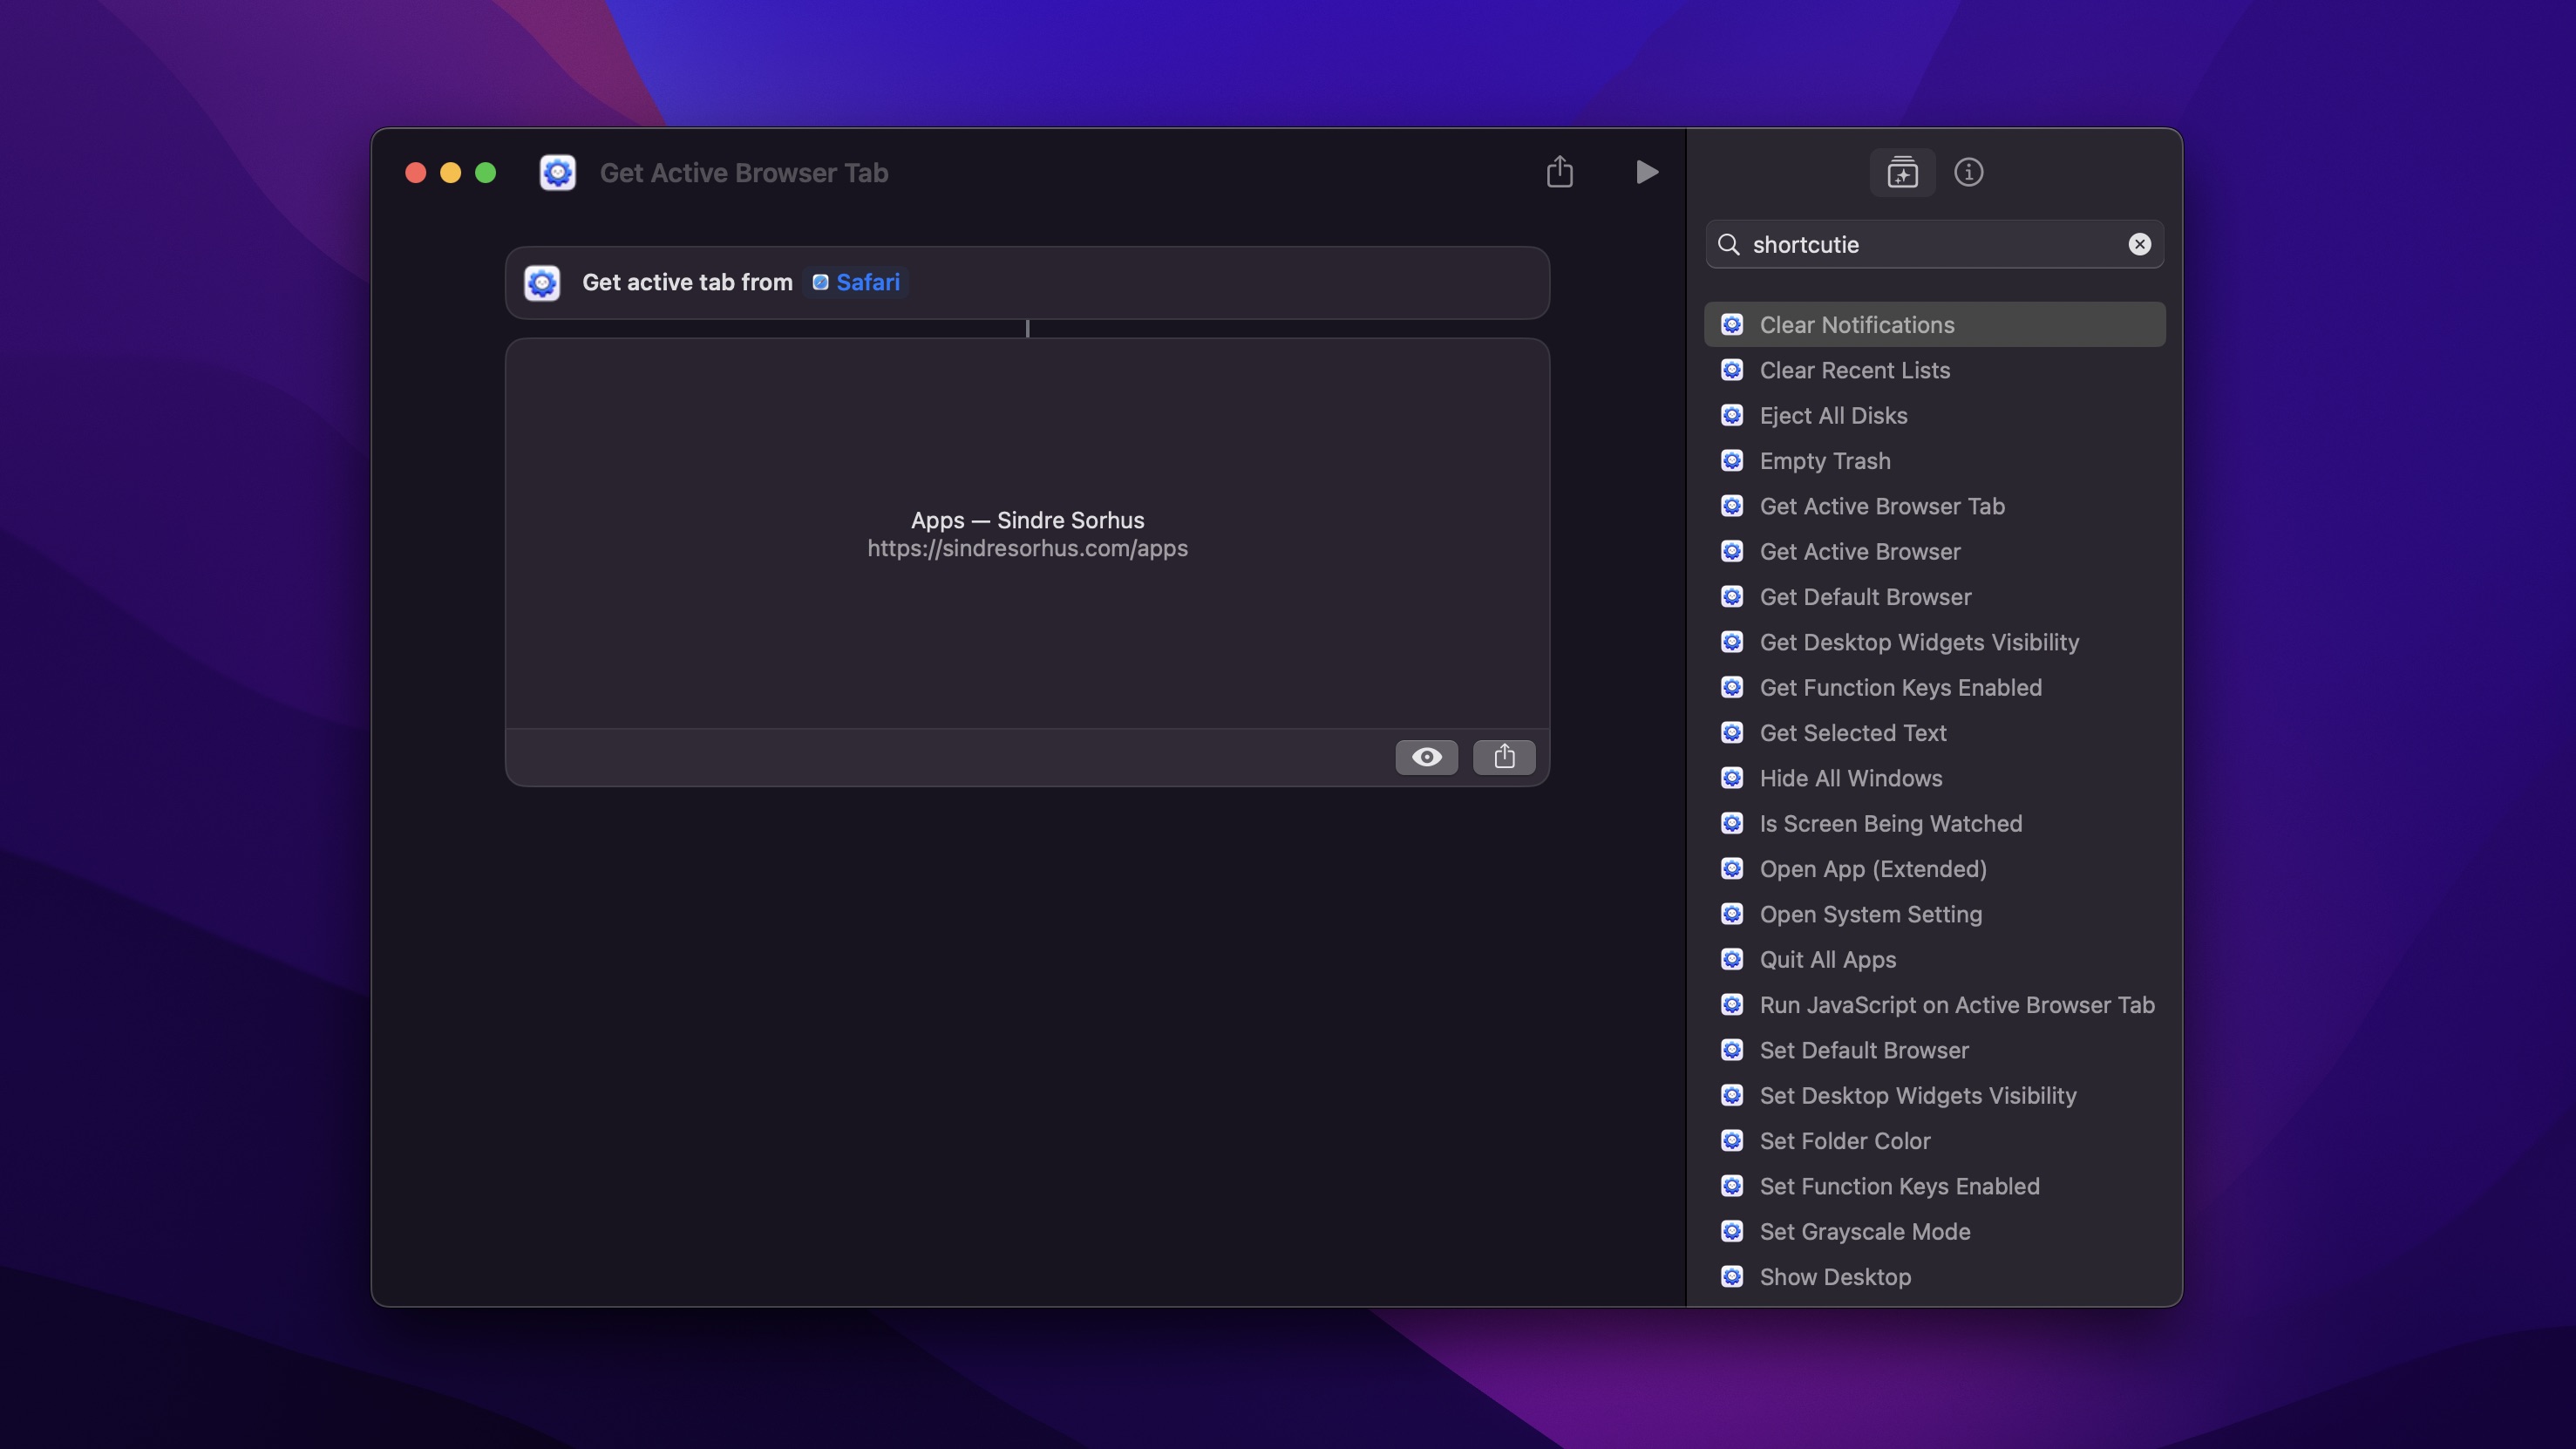Toggle visibility with the eye icon

(x=1426, y=758)
